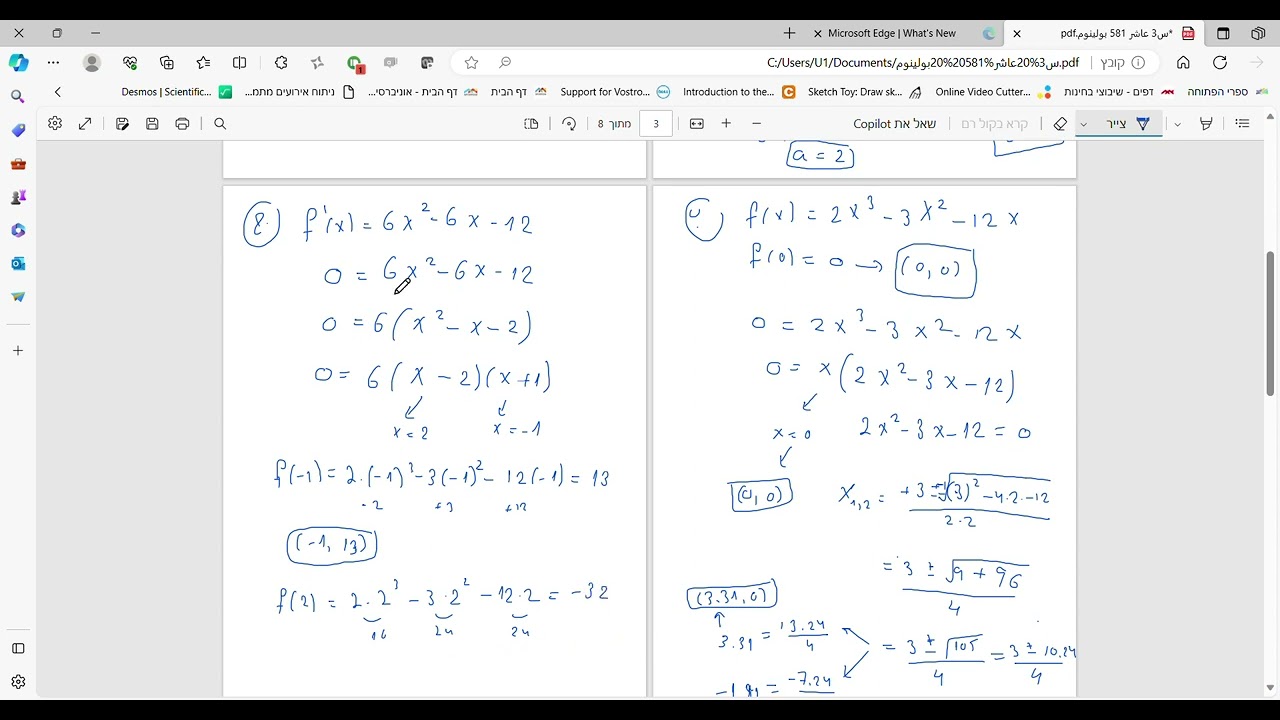Open Desmos Scientific bookmark
Image resolution: width=1280 pixels, height=720 pixels.
177,92
